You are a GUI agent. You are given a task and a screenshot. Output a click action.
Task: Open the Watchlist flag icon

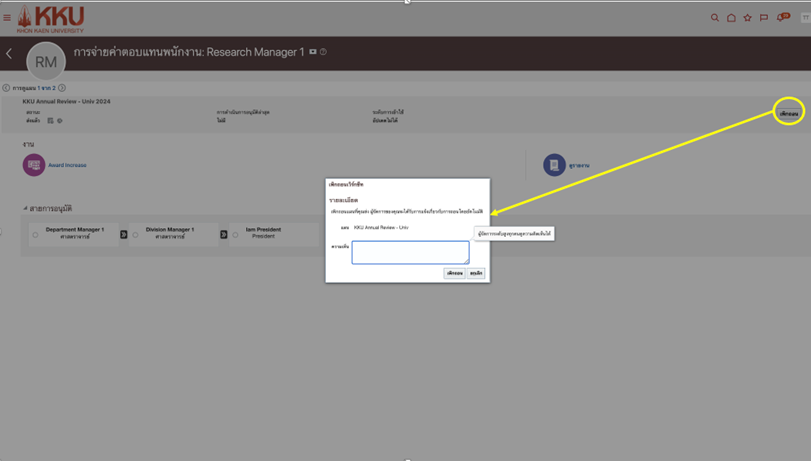[x=764, y=18]
